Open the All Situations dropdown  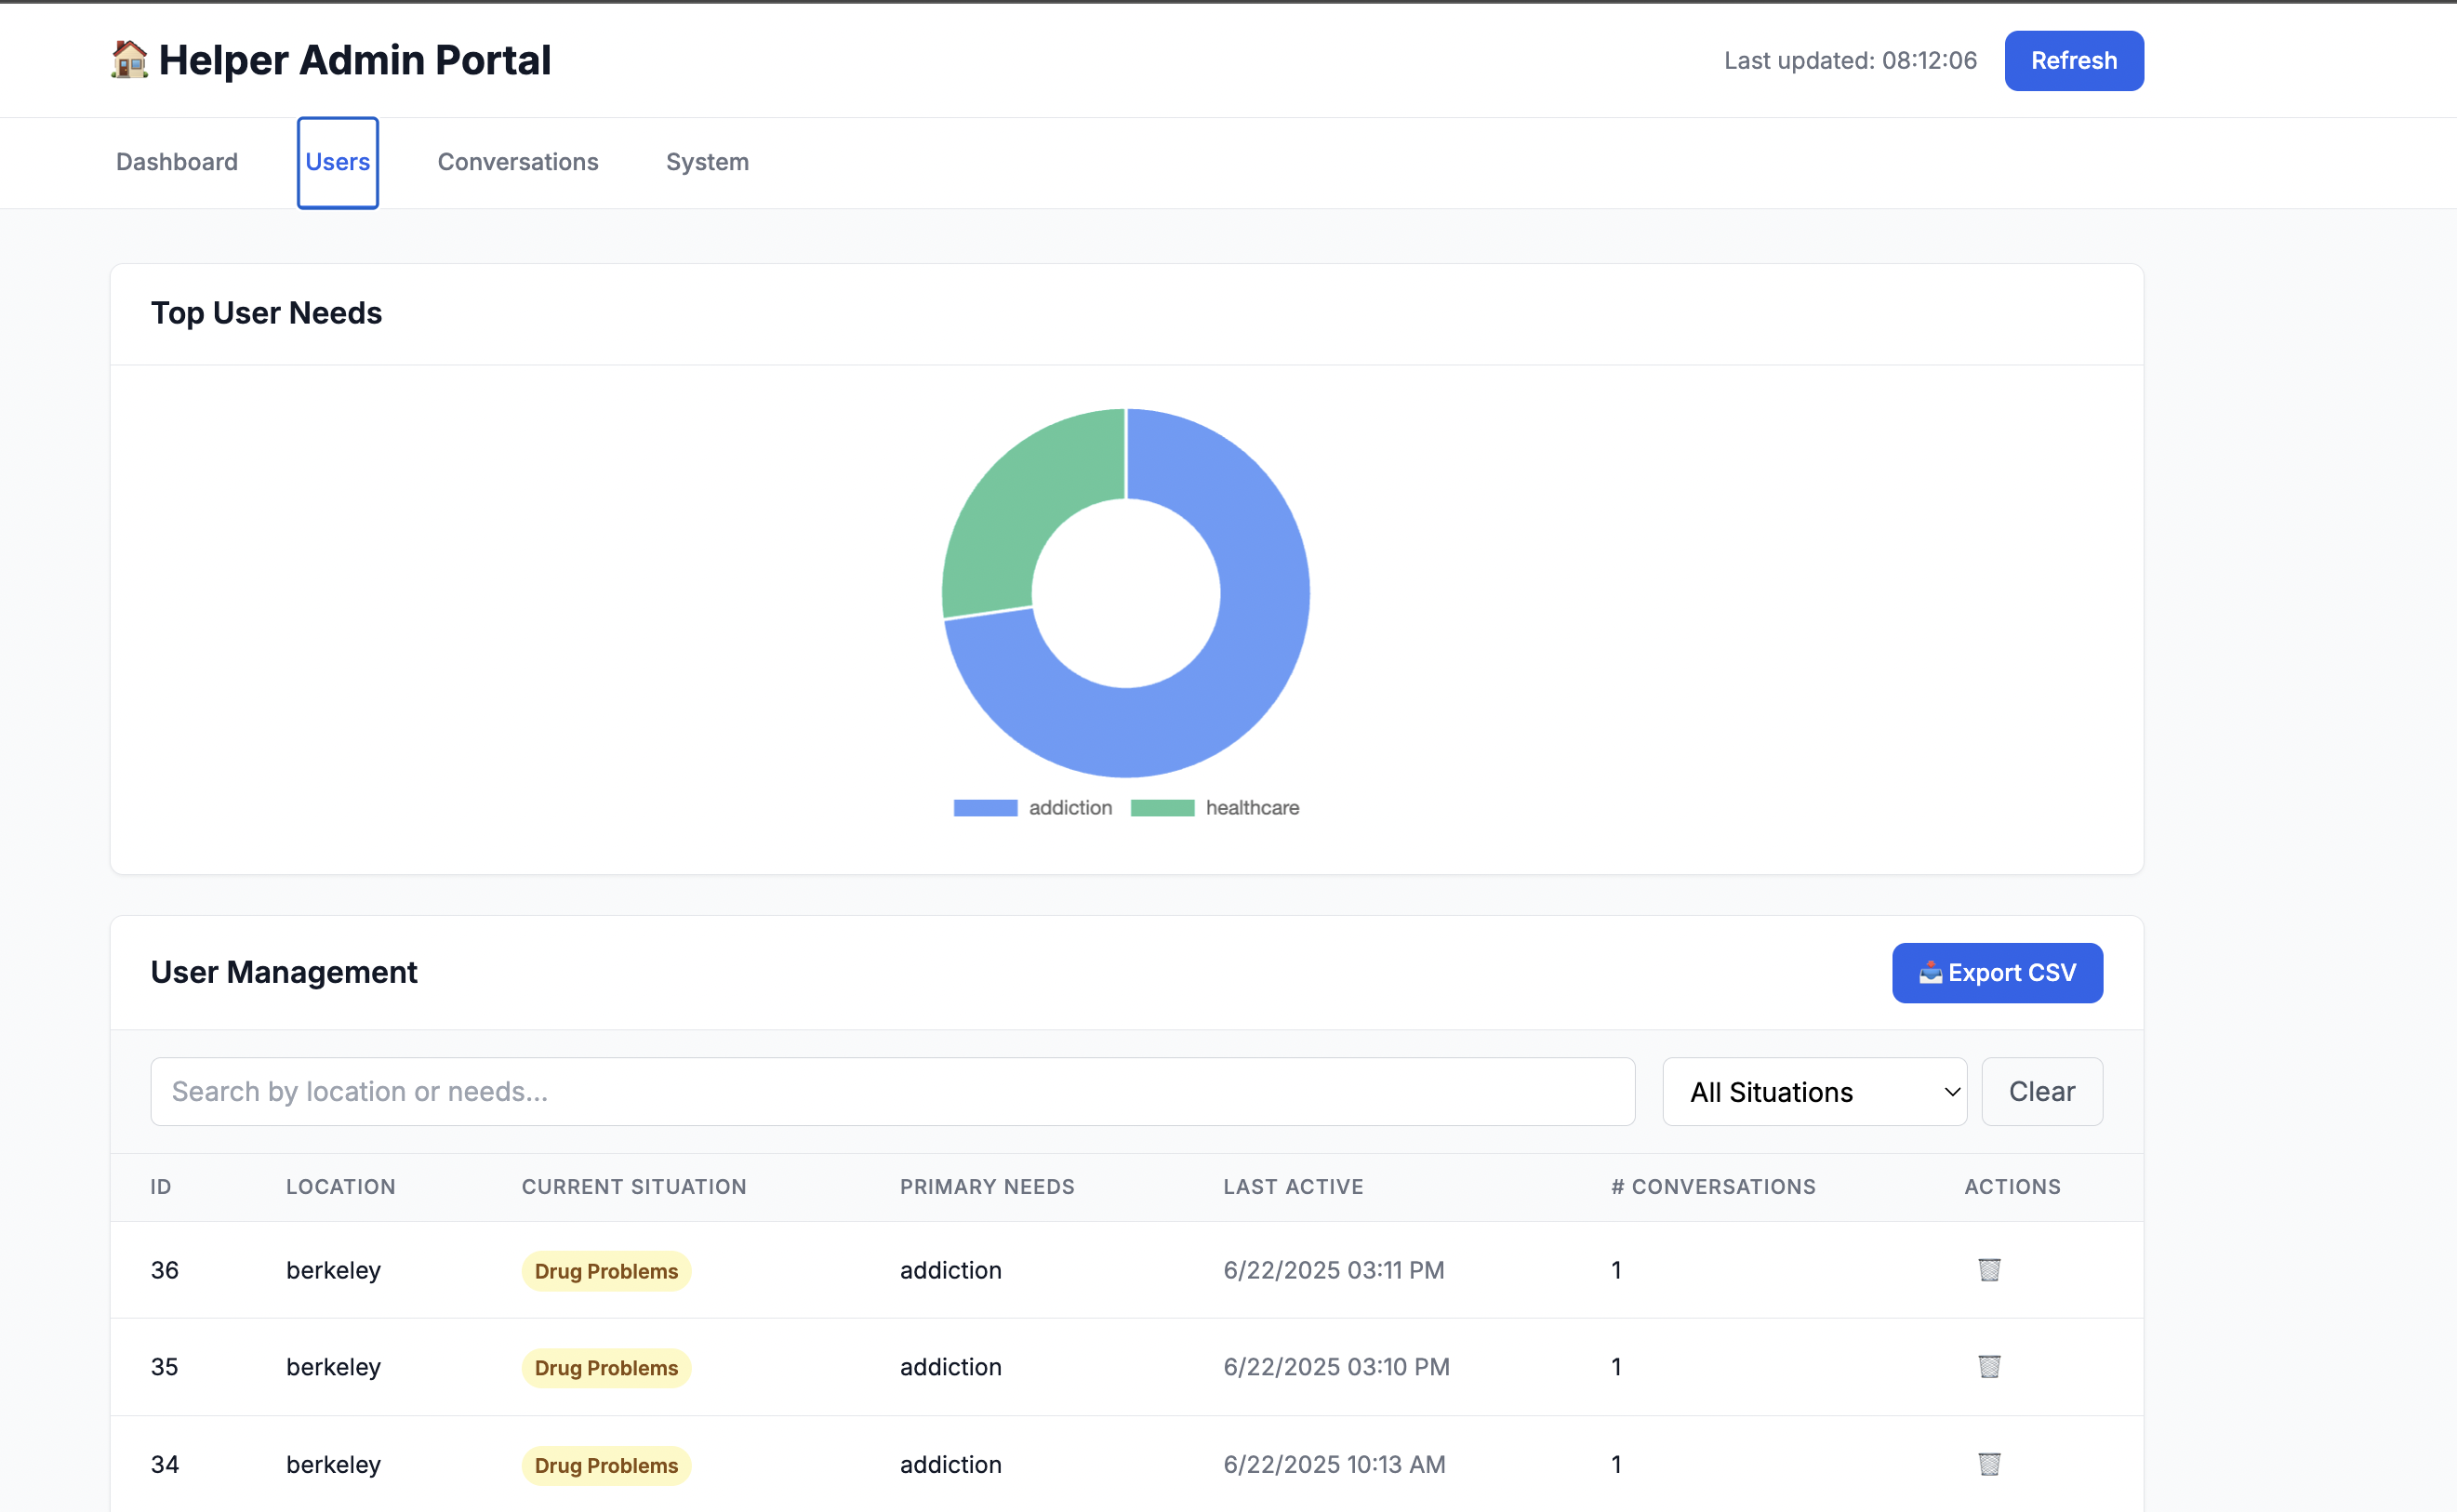click(1814, 1092)
